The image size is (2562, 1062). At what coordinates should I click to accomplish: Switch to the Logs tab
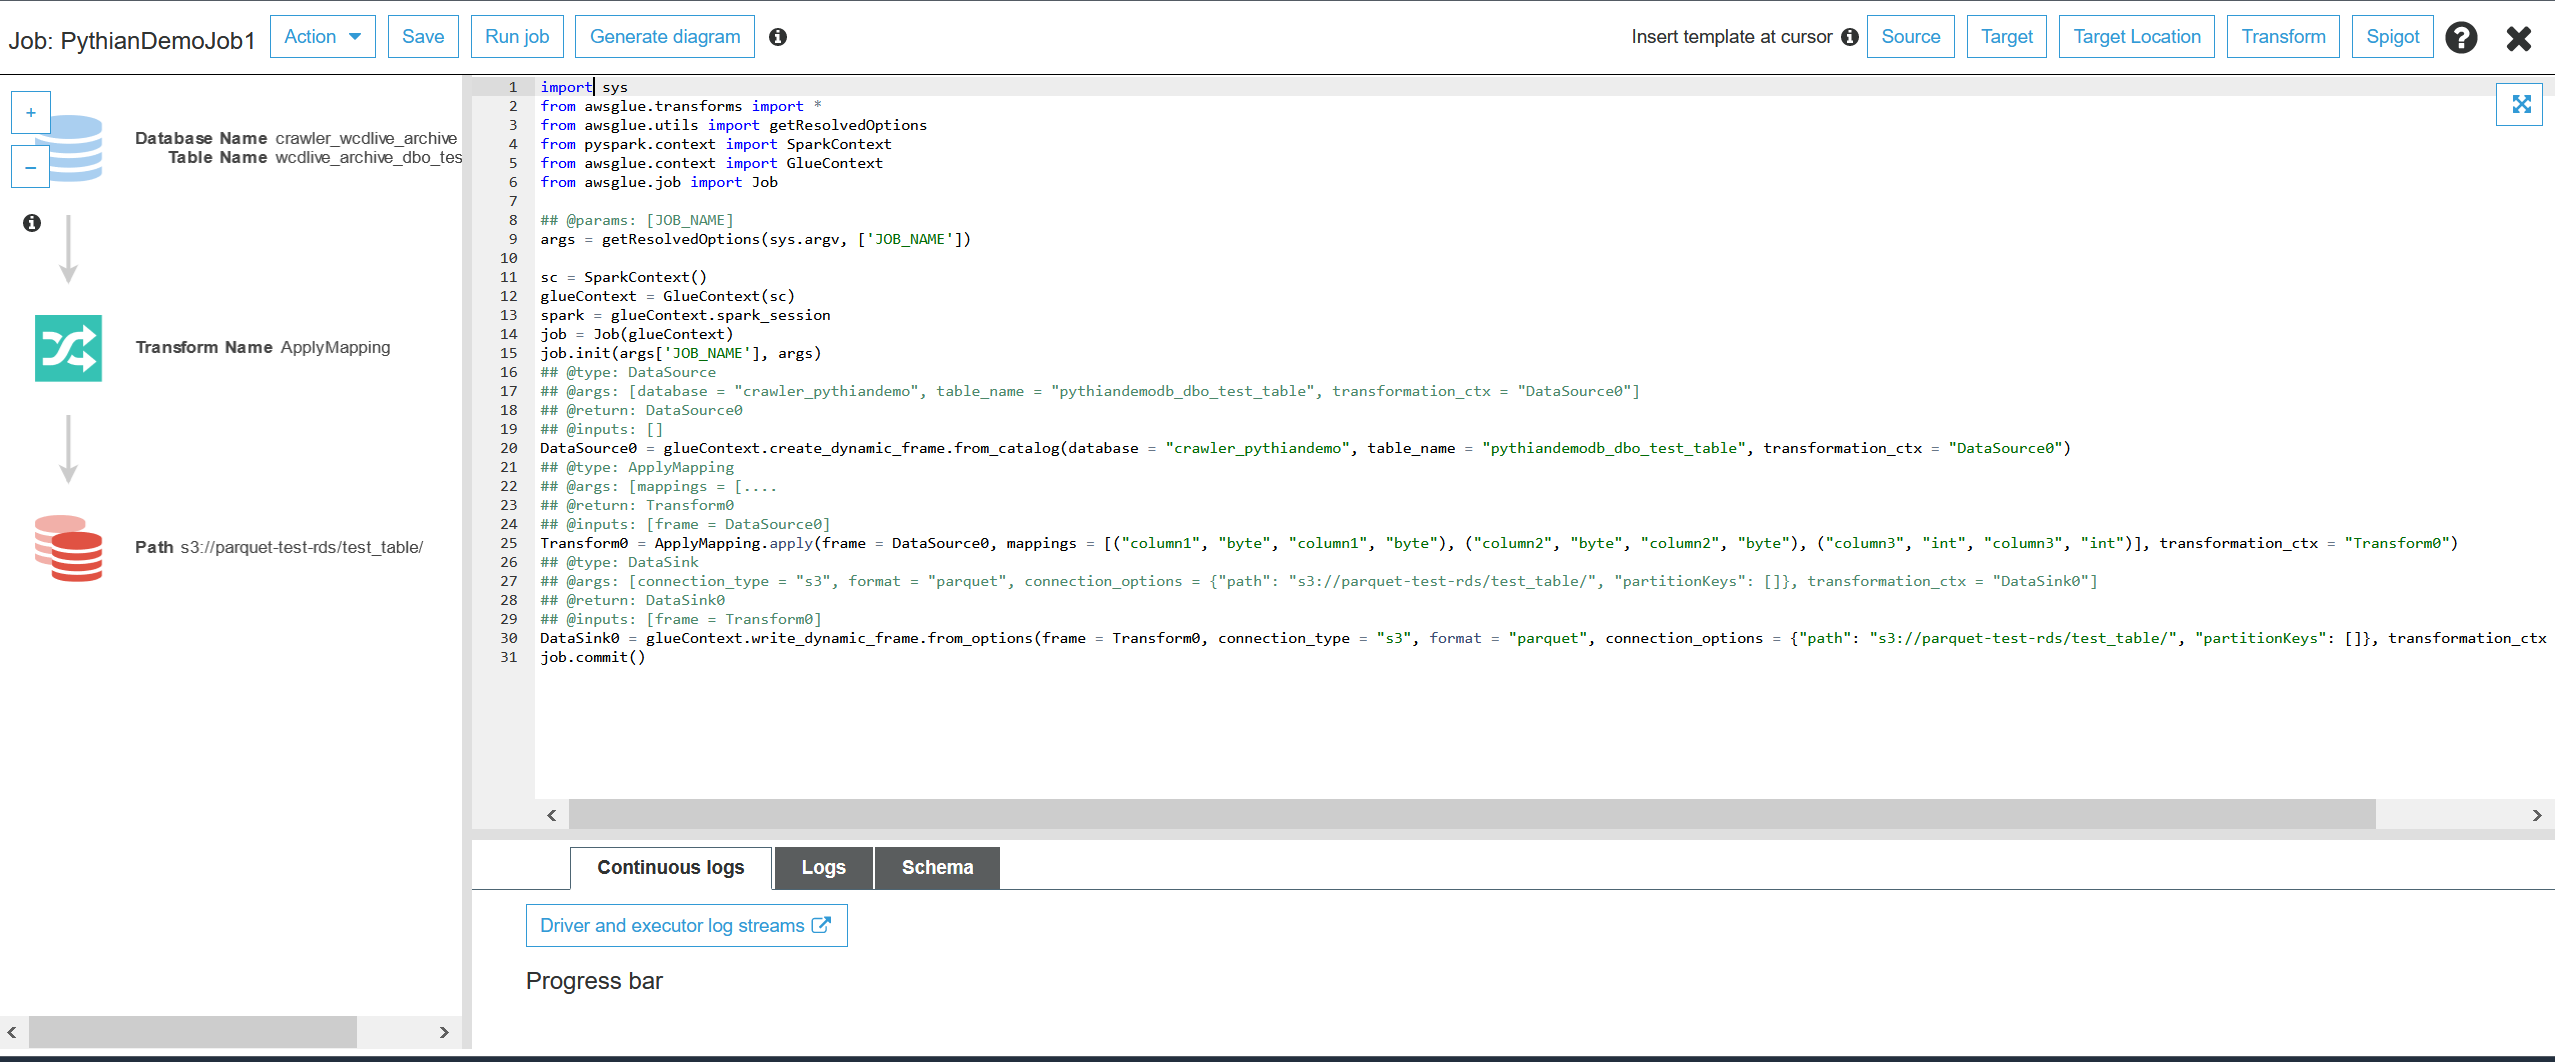point(823,867)
